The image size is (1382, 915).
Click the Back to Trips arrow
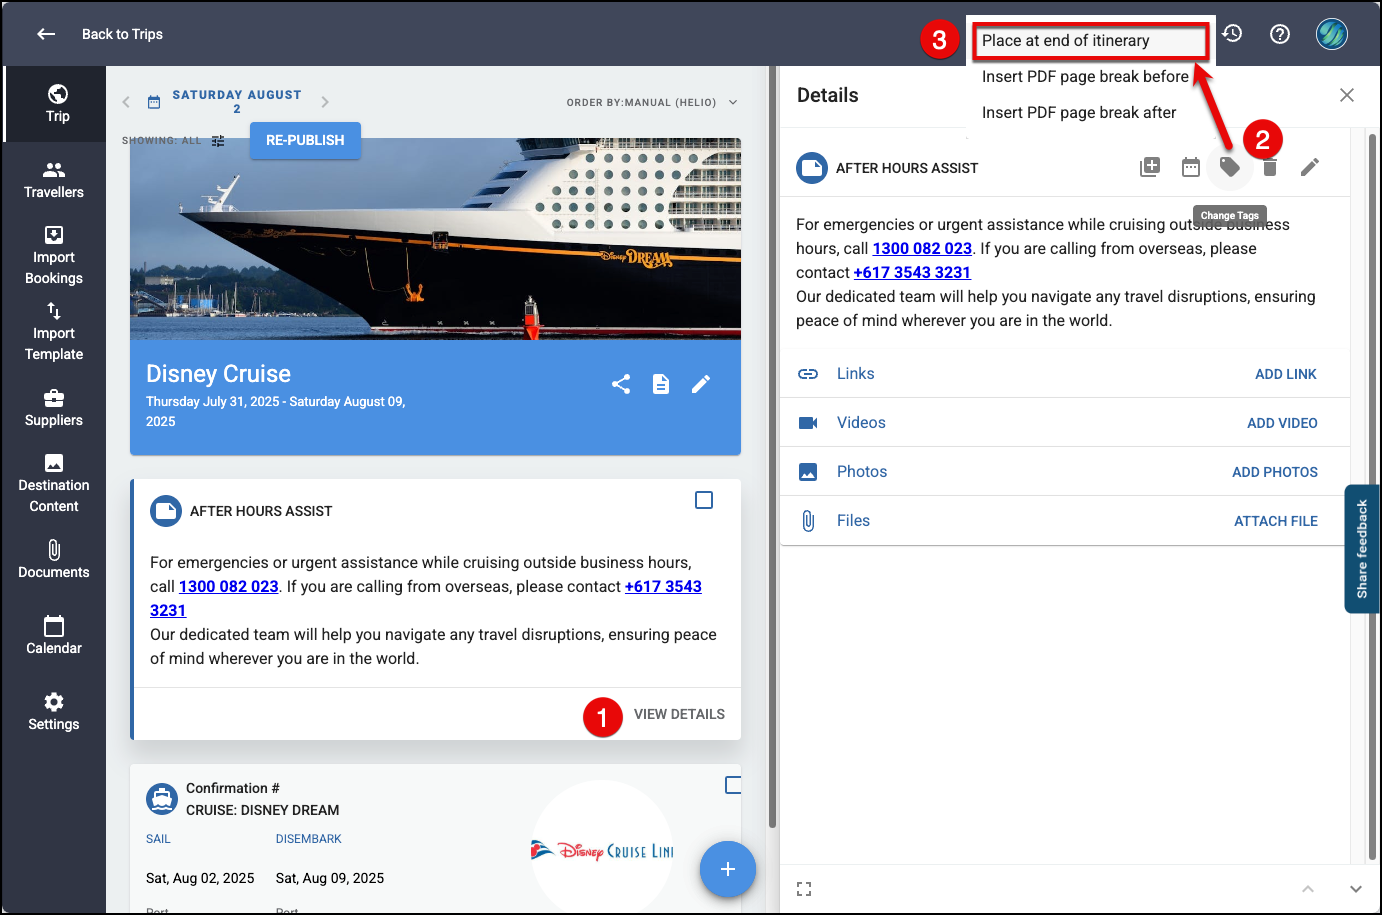pos(46,34)
